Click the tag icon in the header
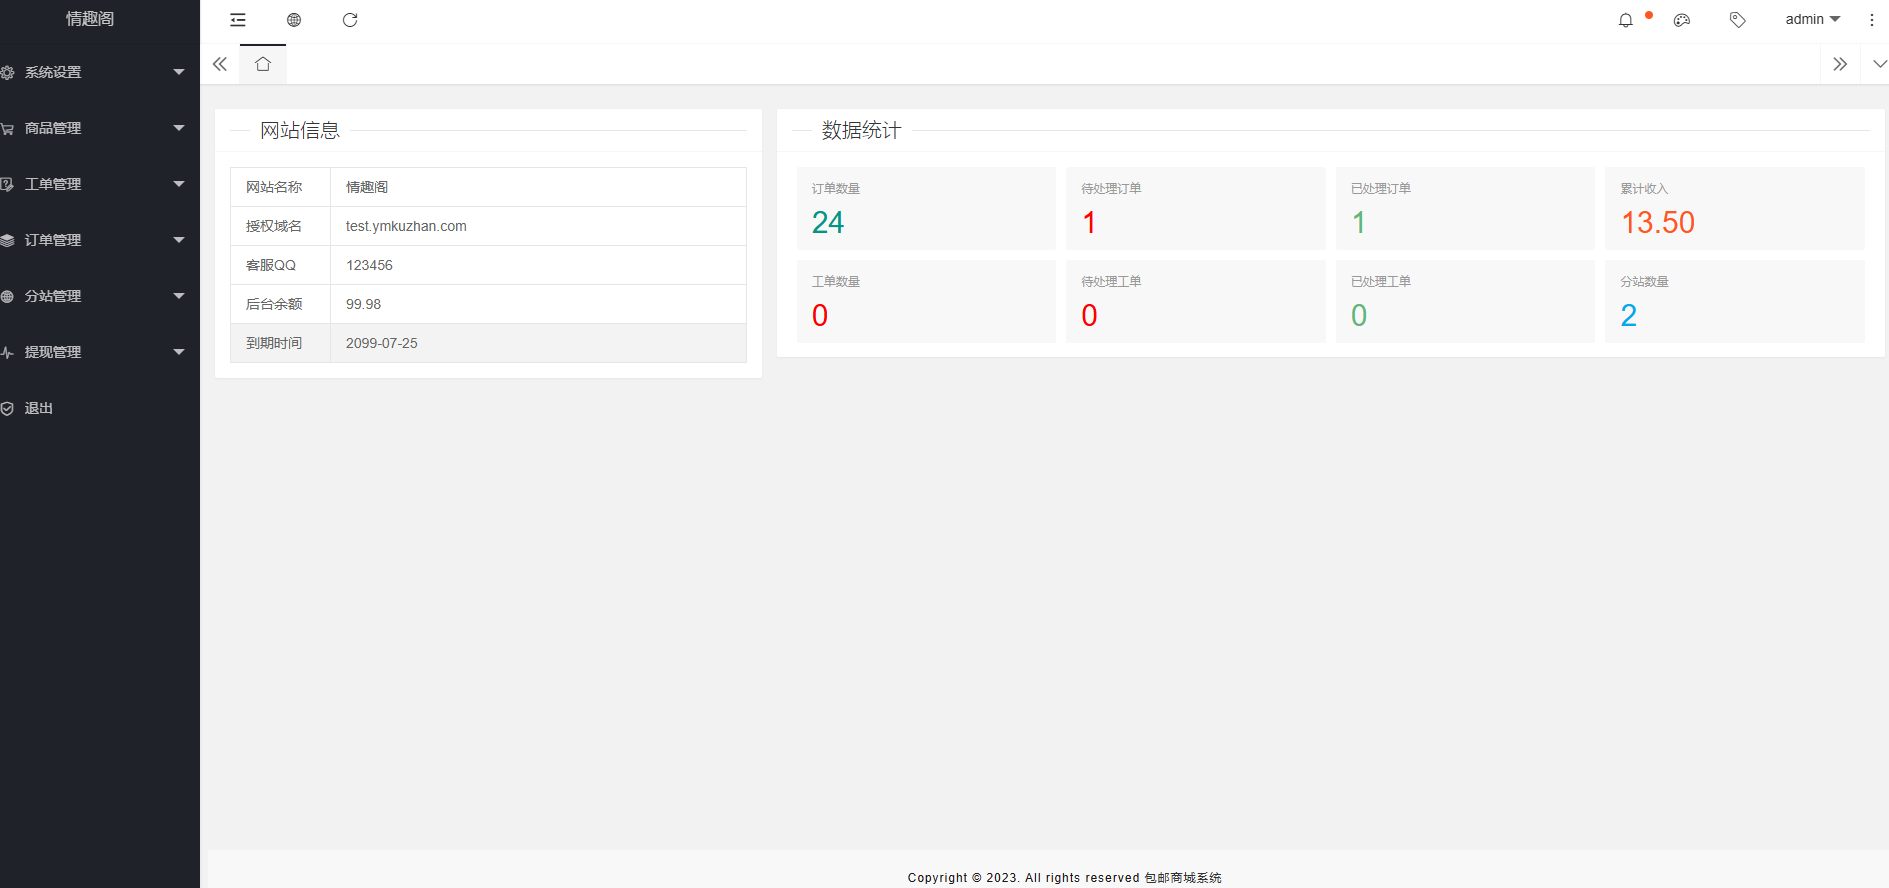1889x888 pixels. tap(1738, 20)
